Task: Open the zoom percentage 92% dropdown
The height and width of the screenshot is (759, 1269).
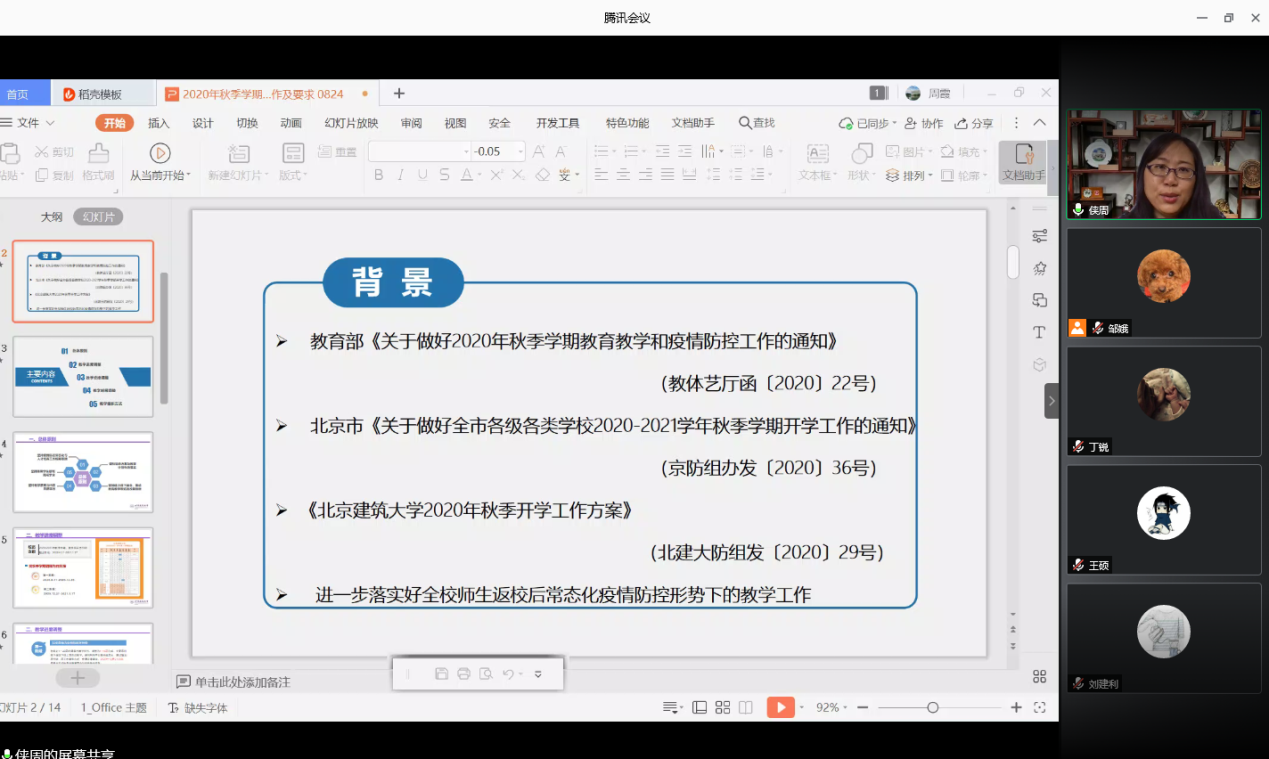Action: point(832,707)
